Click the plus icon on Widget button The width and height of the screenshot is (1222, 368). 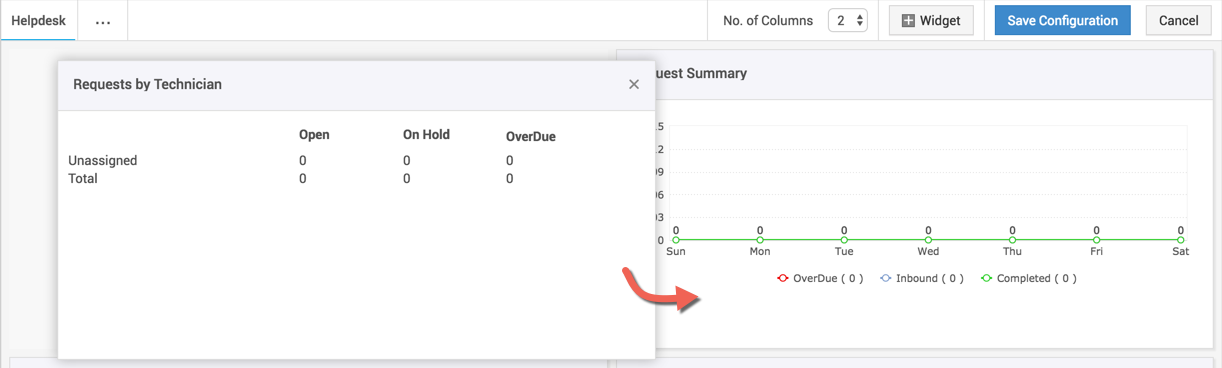click(x=908, y=20)
